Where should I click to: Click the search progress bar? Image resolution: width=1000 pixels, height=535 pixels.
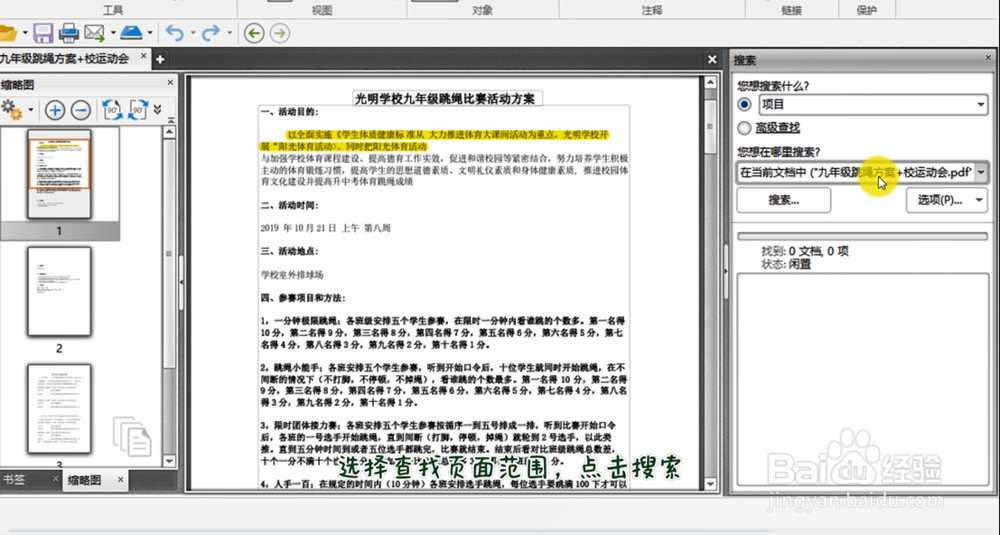pos(862,236)
